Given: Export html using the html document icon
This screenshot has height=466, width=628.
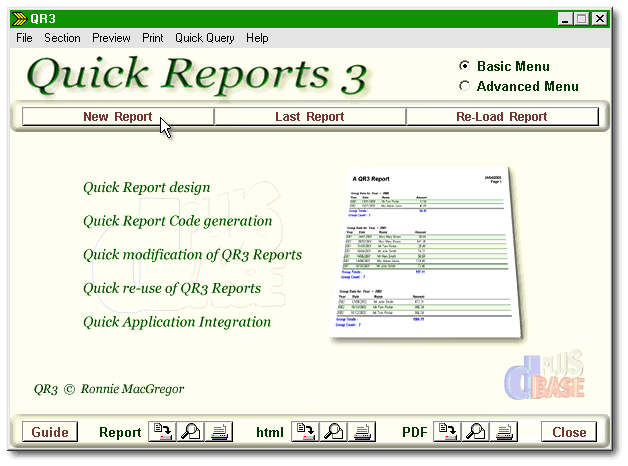Looking at the screenshot, I should point(305,432).
